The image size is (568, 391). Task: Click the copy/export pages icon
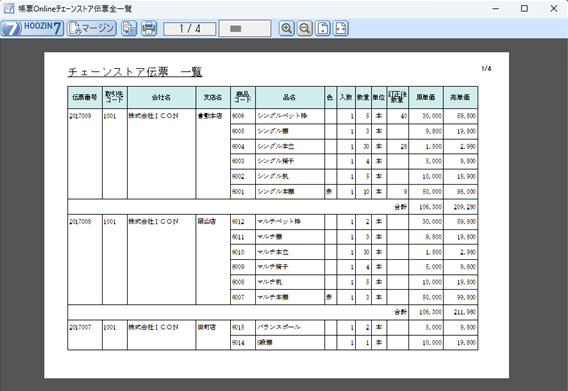pyautogui.click(x=129, y=28)
